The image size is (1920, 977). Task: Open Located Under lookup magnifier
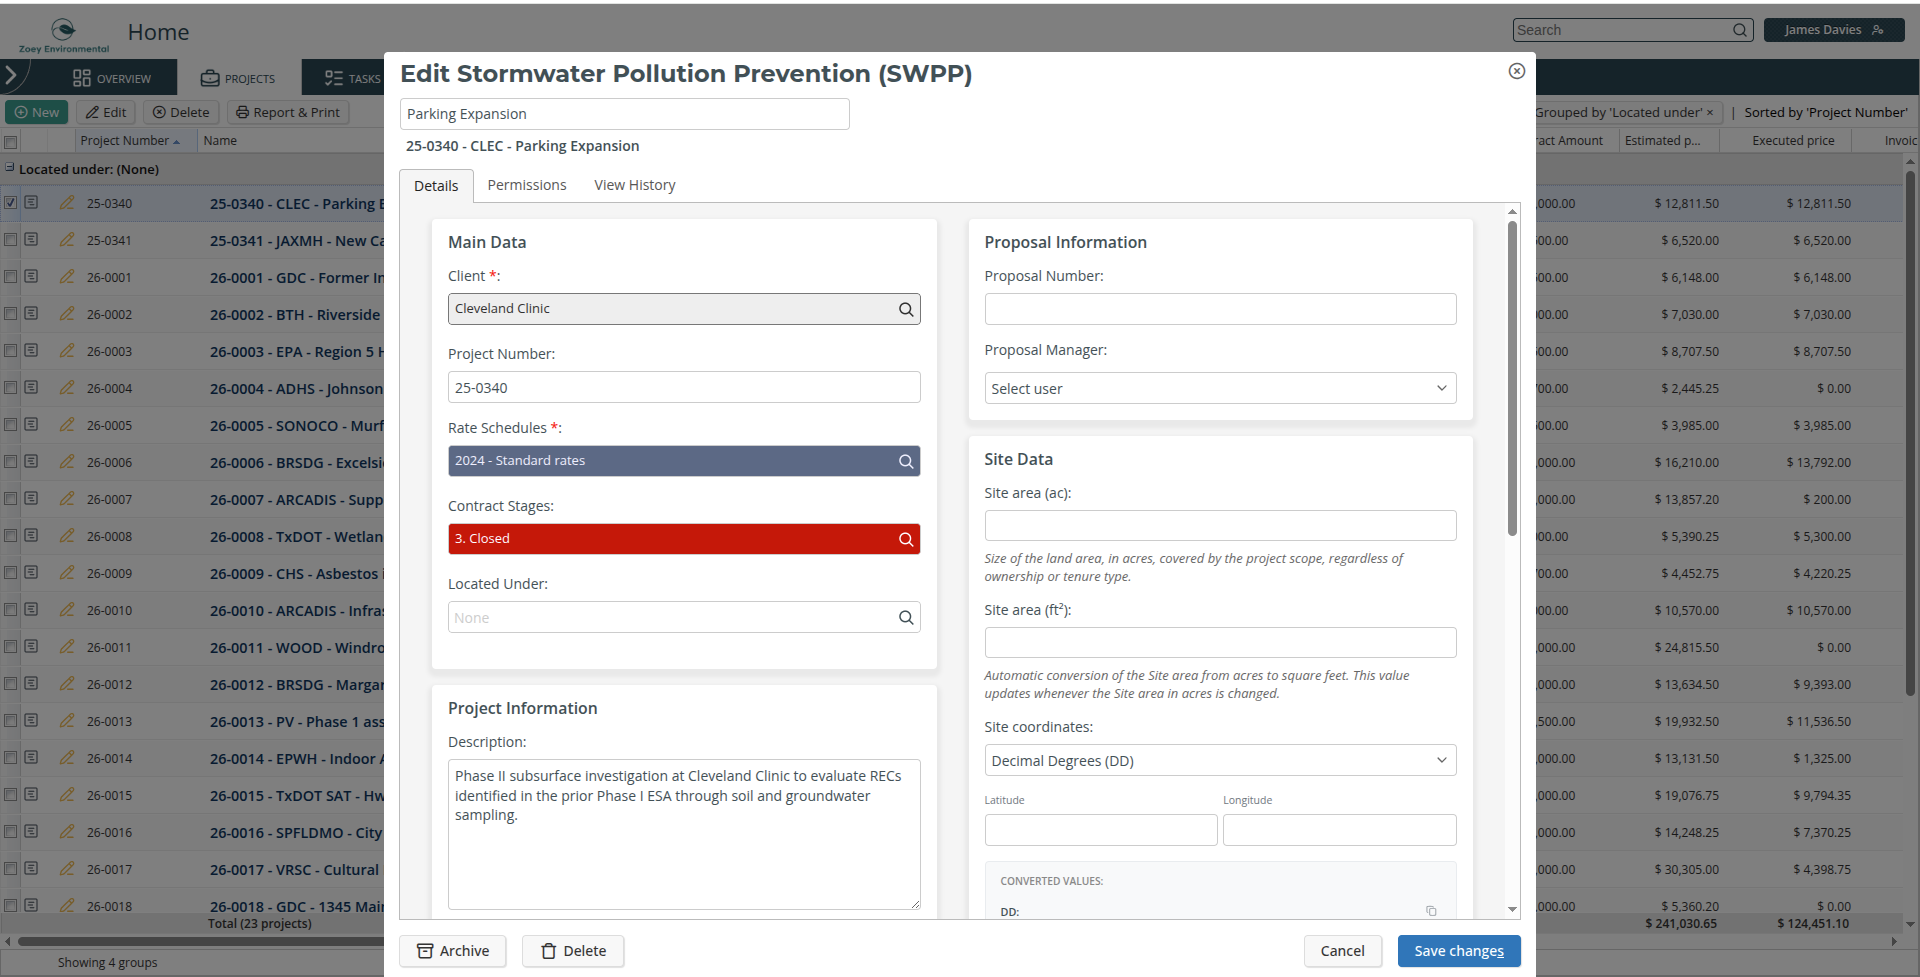[x=905, y=618]
